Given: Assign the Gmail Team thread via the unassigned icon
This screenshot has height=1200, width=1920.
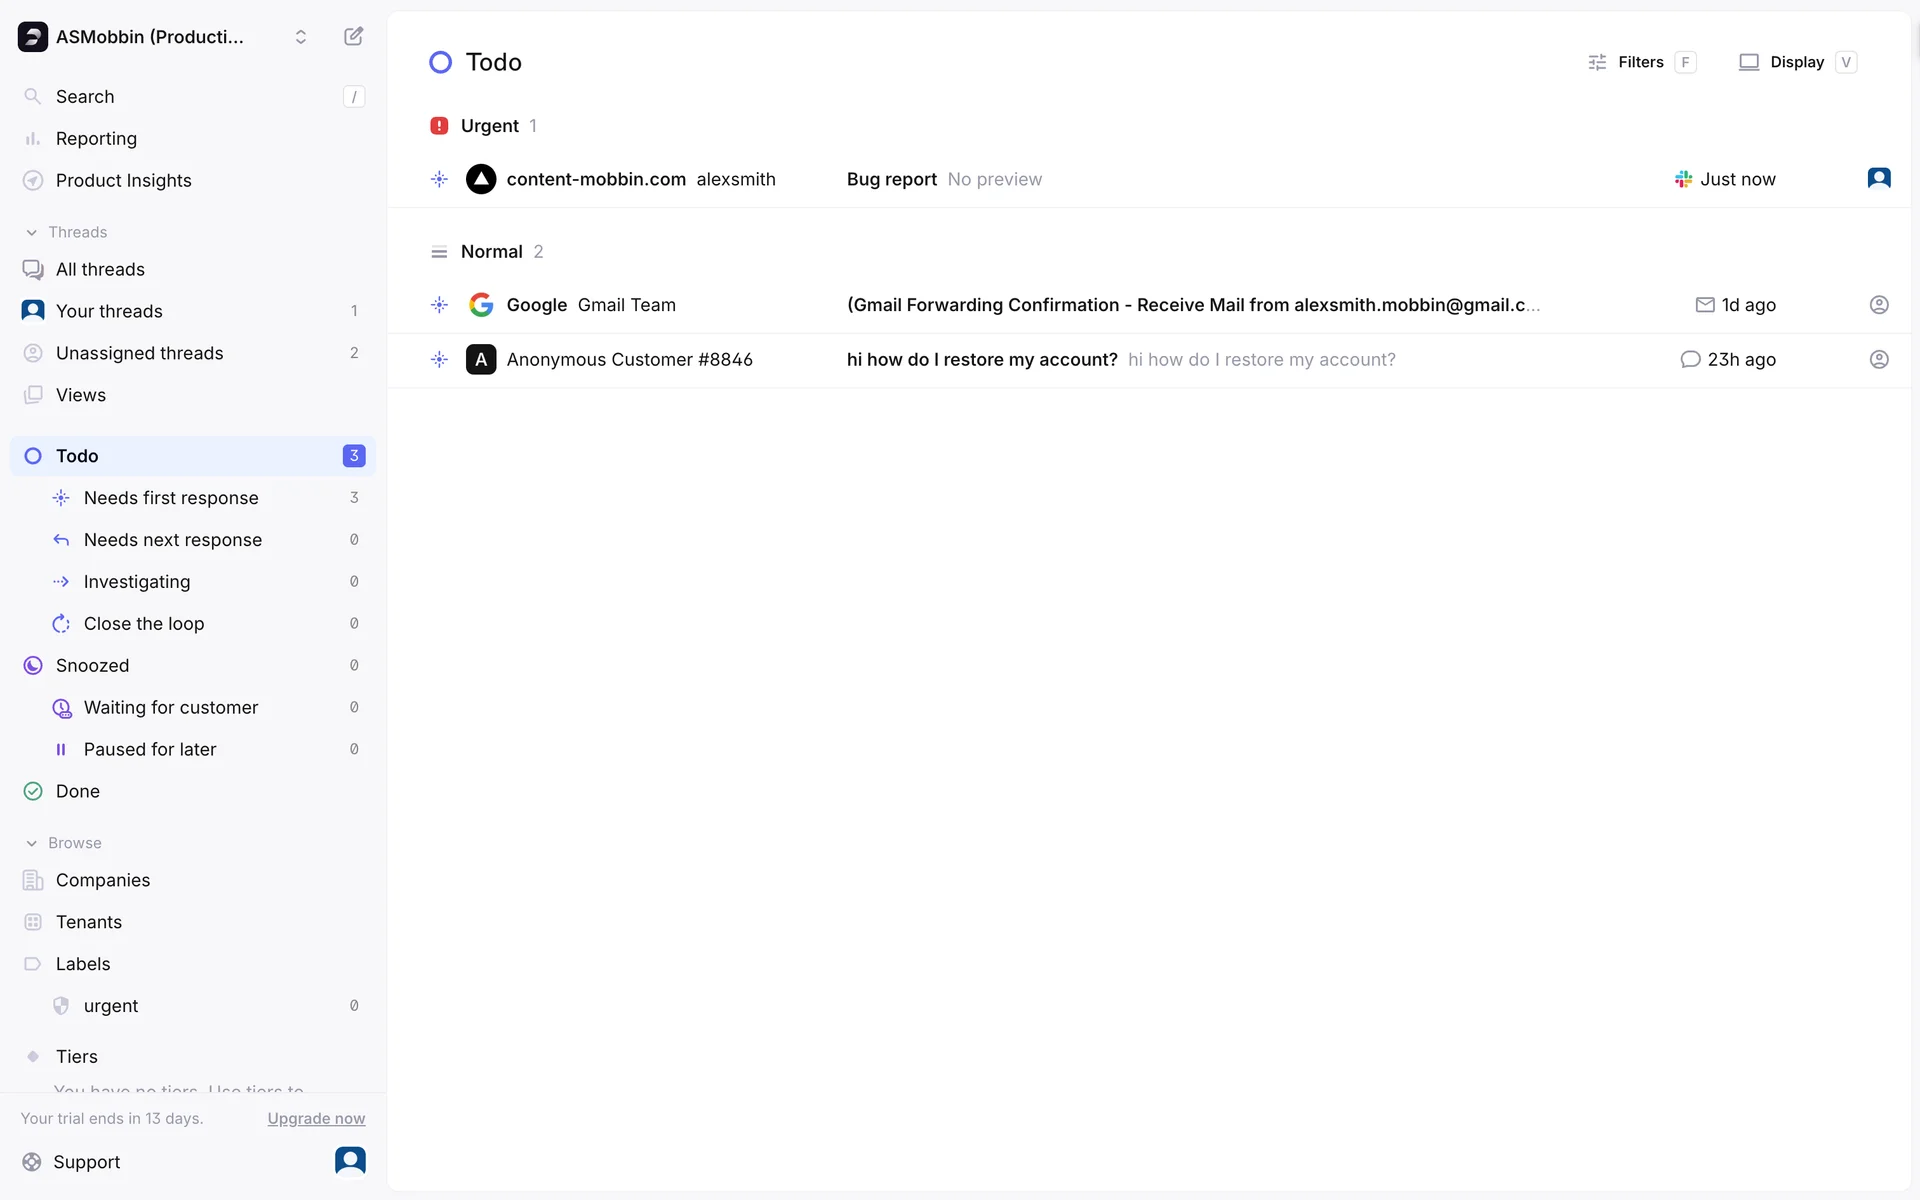Looking at the screenshot, I should (x=1878, y=305).
